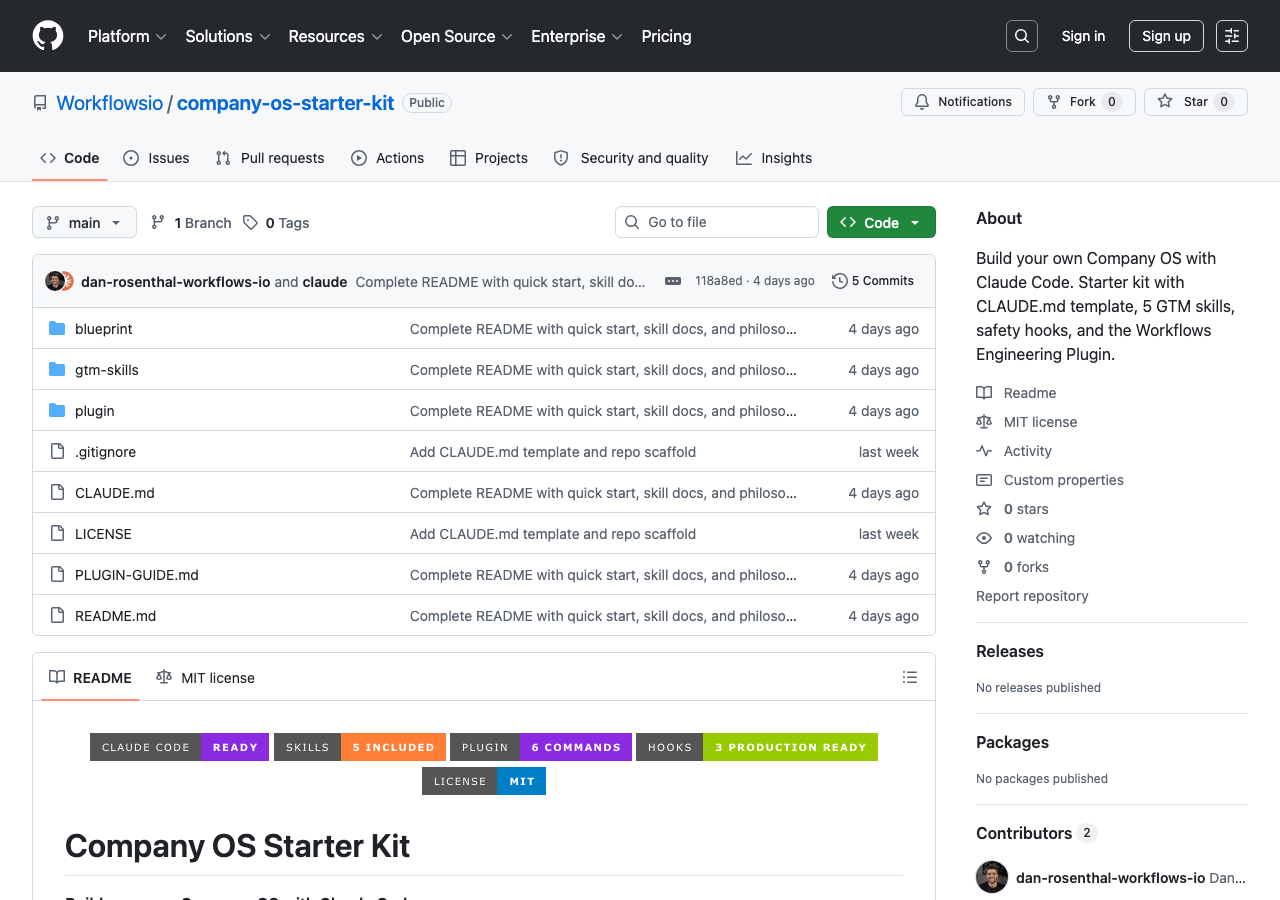Click the Report repository link
Viewport: 1280px width, 900px height.
pyautogui.click(x=1032, y=595)
